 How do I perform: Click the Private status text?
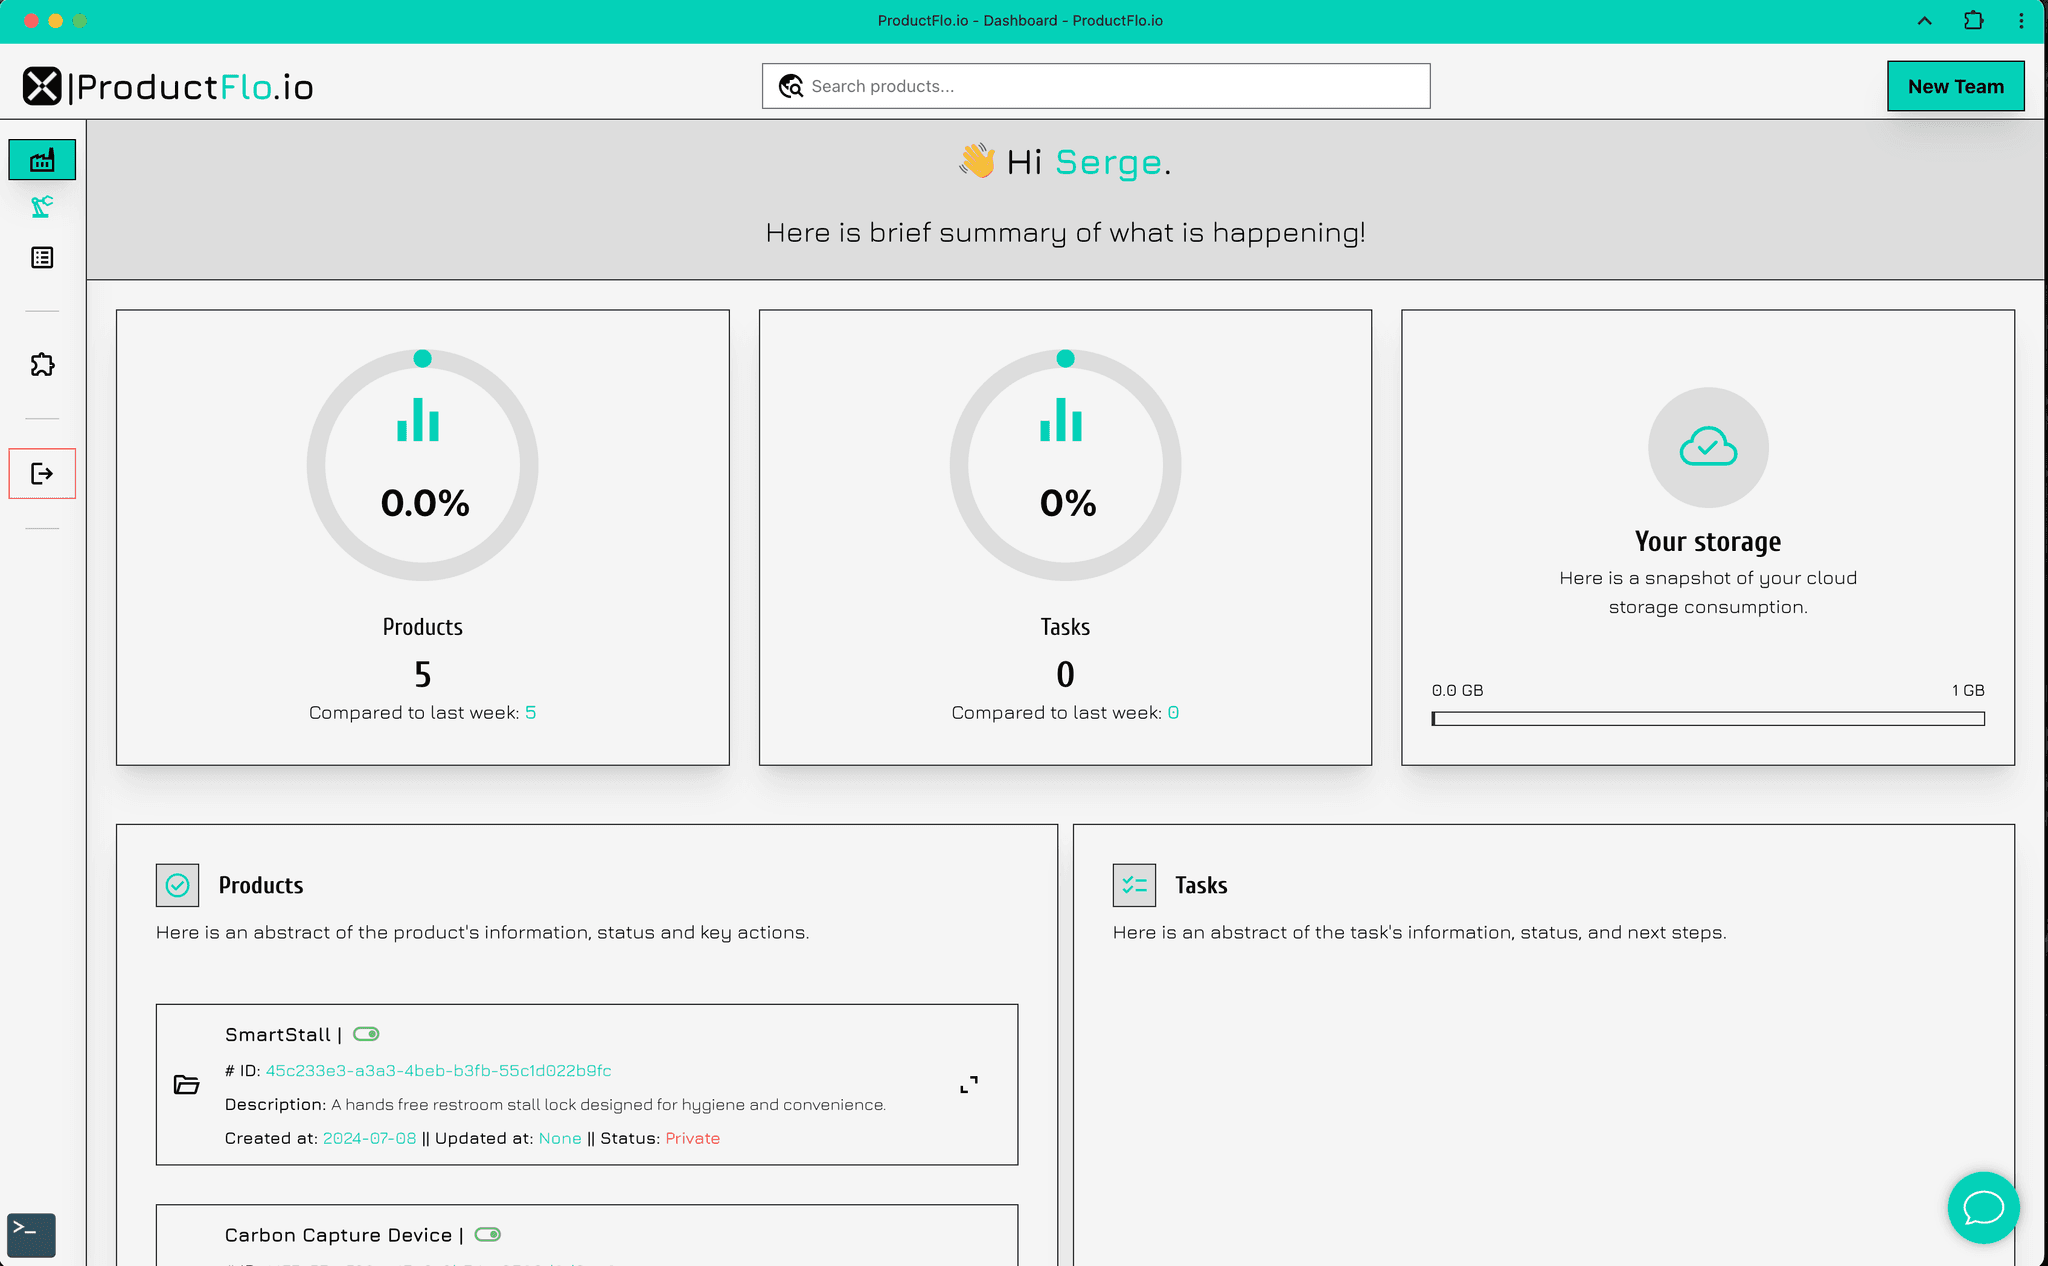692,1138
